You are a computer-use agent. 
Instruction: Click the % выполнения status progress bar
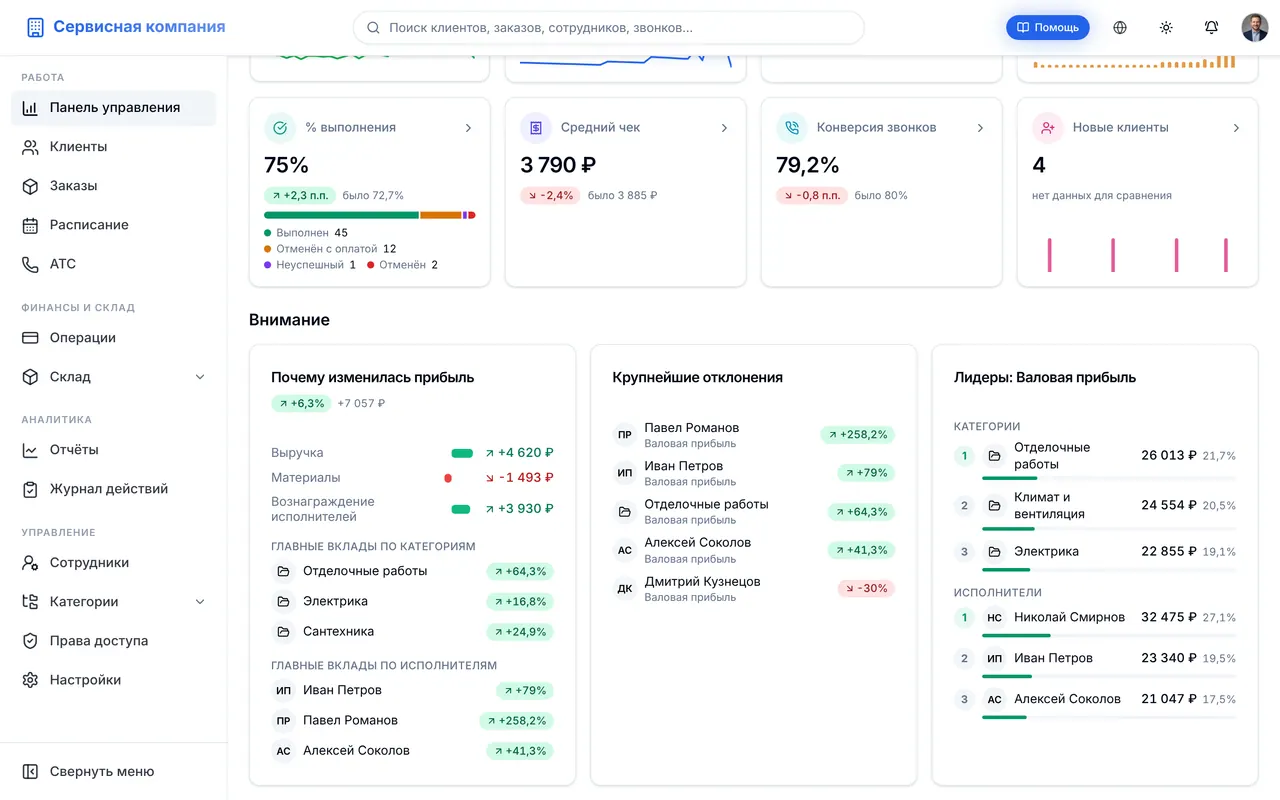(x=370, y=215)
